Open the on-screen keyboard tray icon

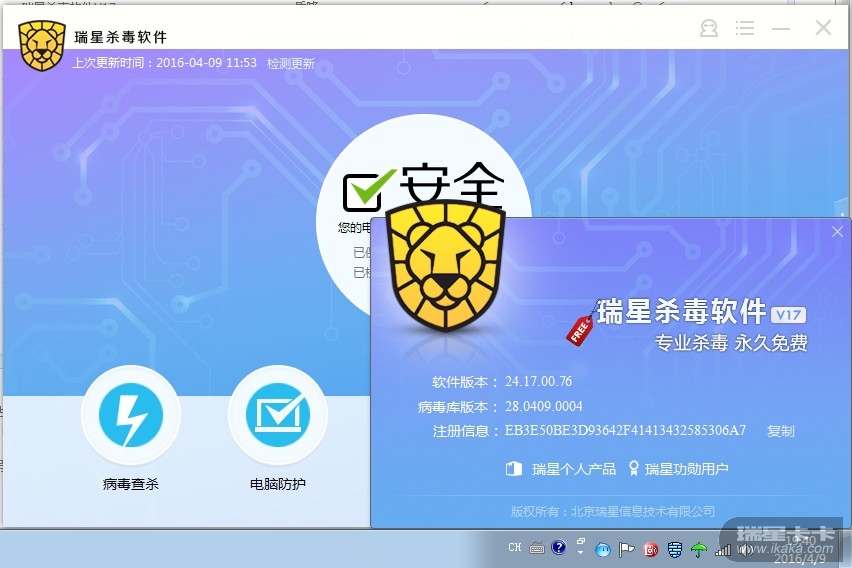tap(537, 548)
